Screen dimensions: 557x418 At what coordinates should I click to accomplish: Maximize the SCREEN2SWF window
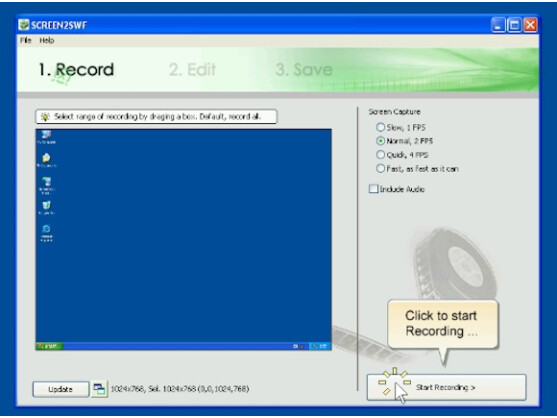tap(514, 25)
